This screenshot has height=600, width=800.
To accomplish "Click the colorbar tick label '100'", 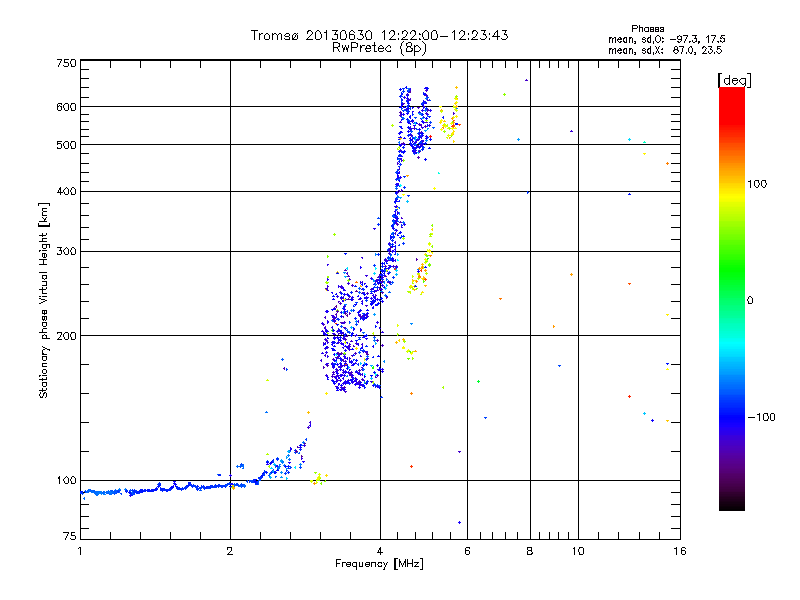I will 757,184.
